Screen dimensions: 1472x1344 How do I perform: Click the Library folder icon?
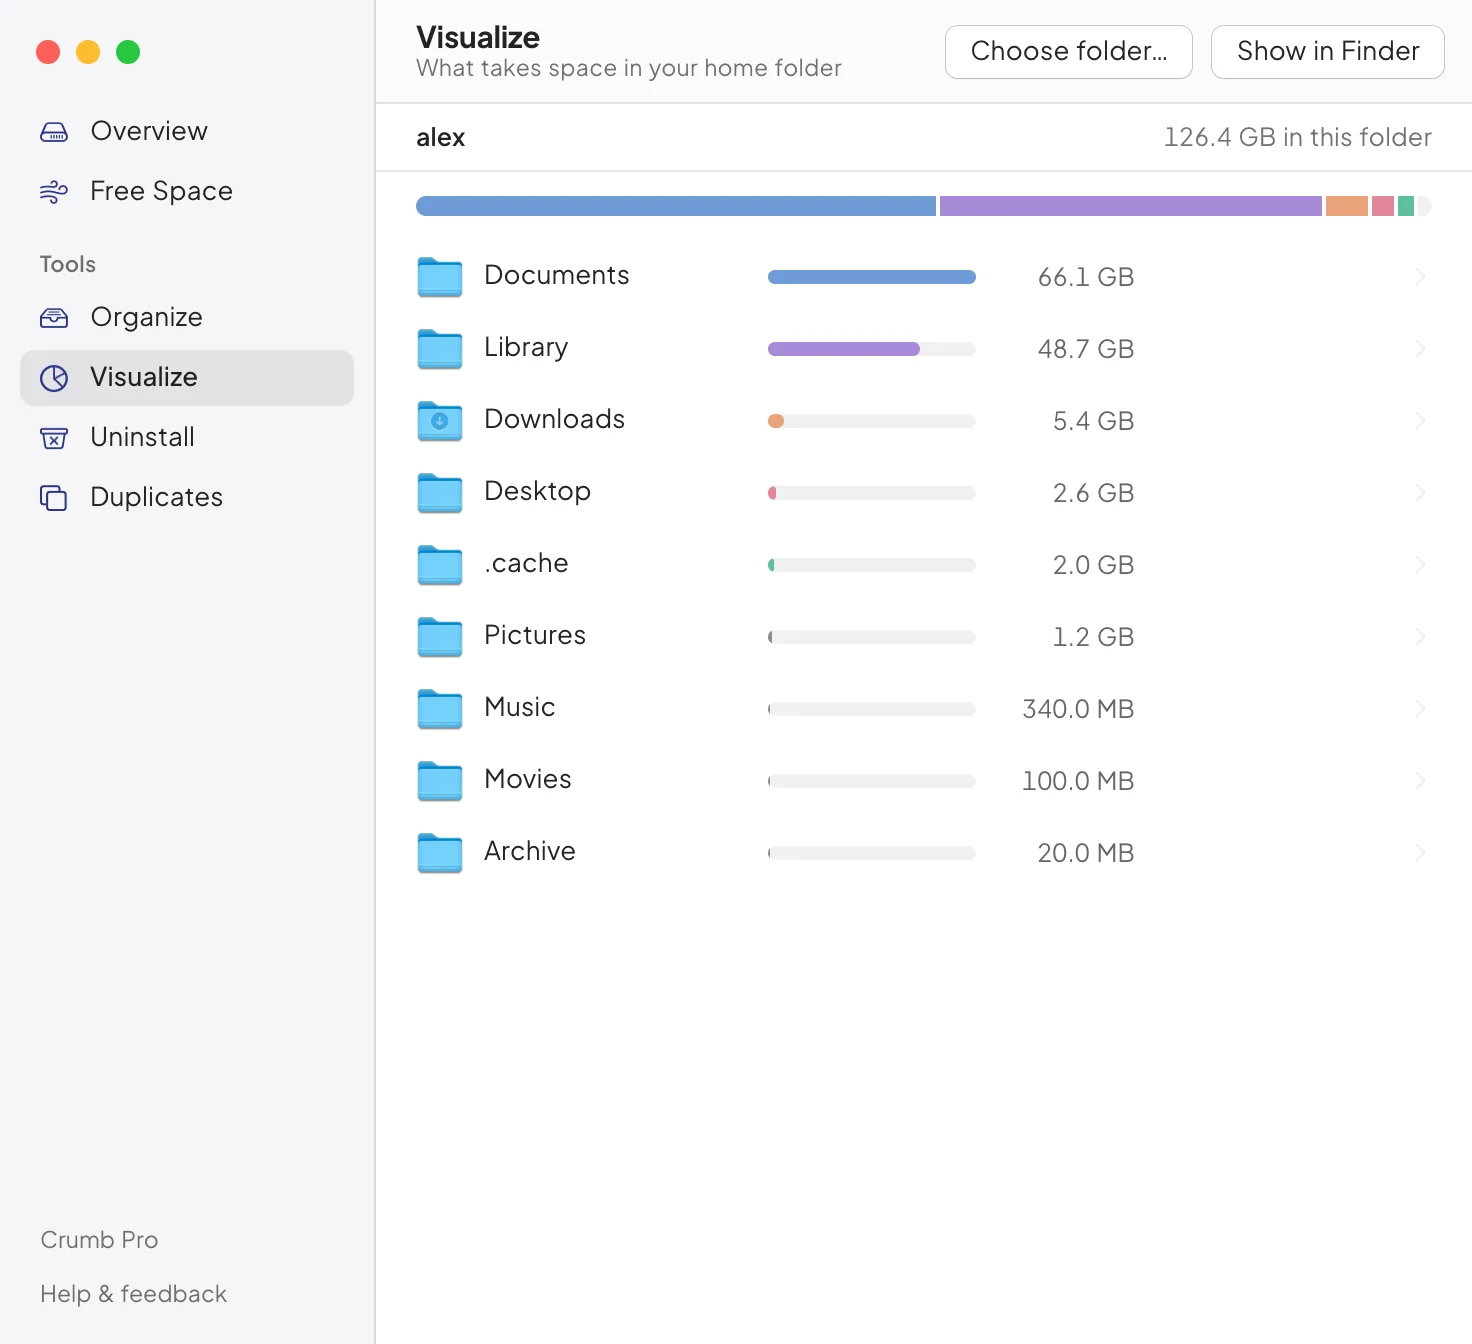click(440, 349)
